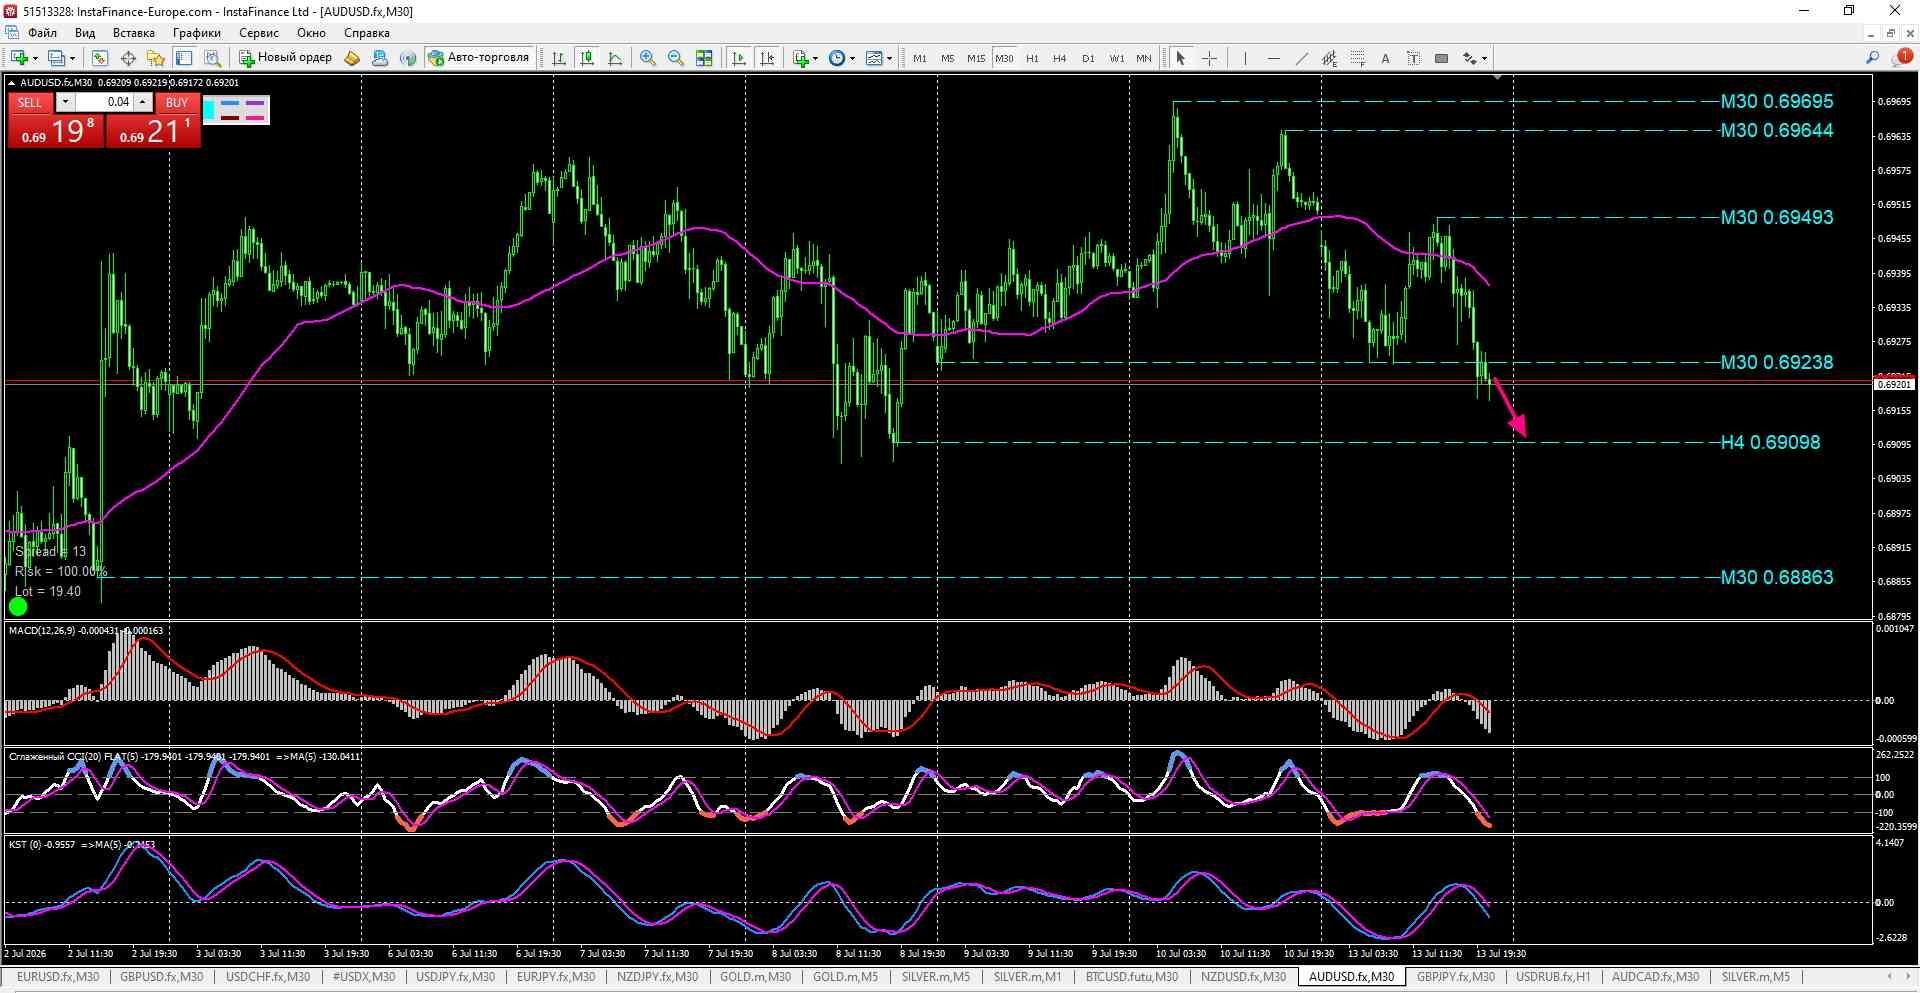Draw a horizontal line
The image size is (1920, 993).
pyautogui.click(x=1273, y=58)
